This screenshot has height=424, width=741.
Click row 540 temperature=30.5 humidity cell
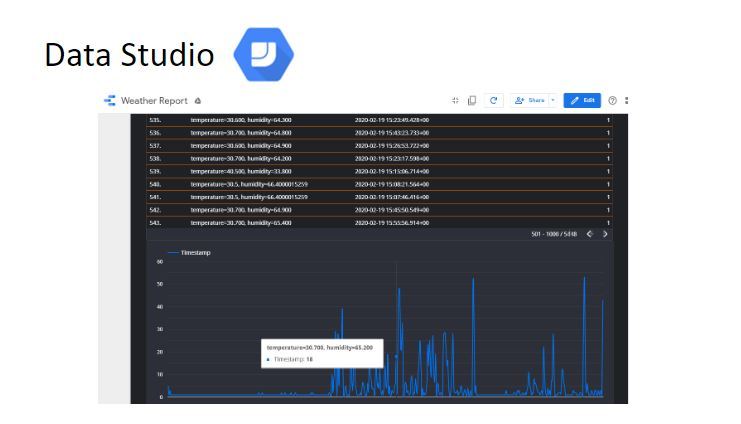(249, 184)
